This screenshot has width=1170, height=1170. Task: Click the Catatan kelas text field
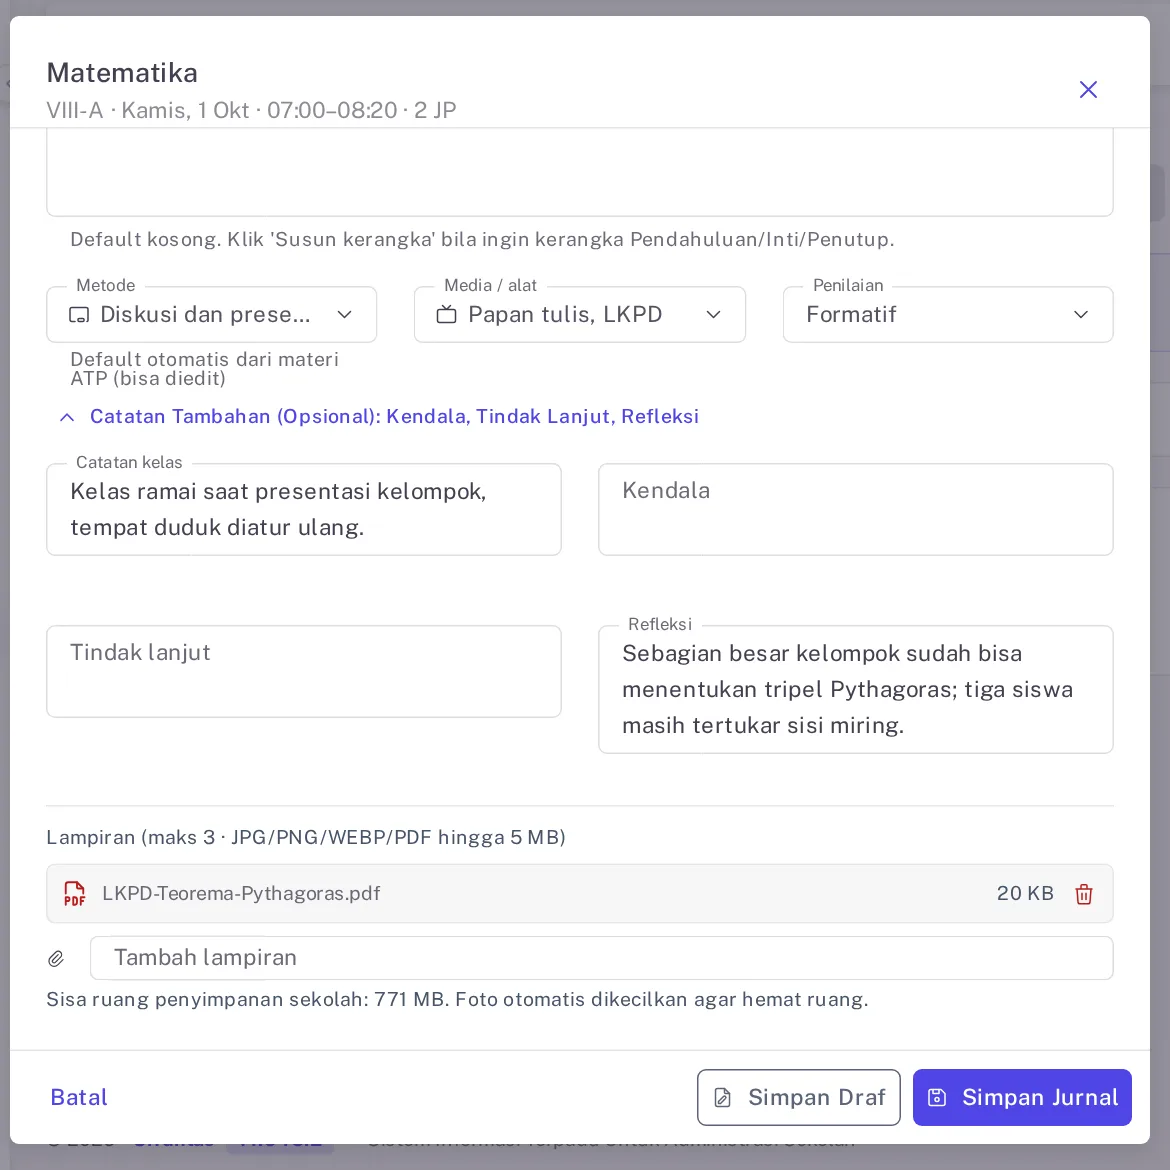(304, 510)
